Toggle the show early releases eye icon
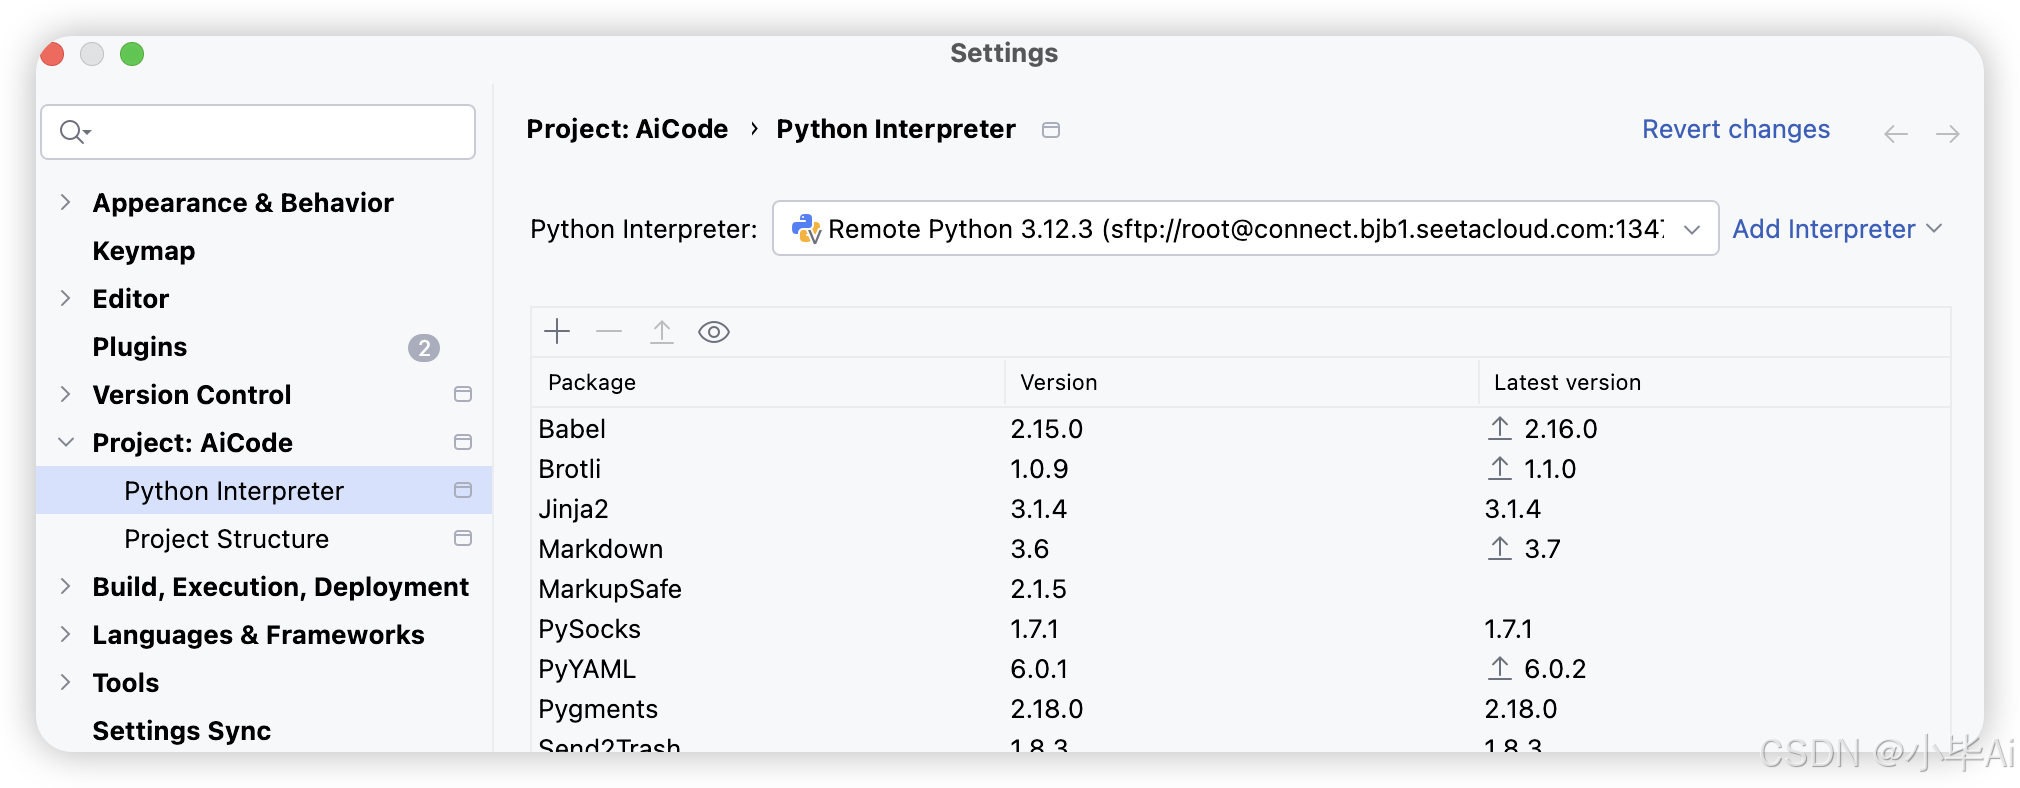The width and height of the screenshot is (2020, 788). (714, 332)
